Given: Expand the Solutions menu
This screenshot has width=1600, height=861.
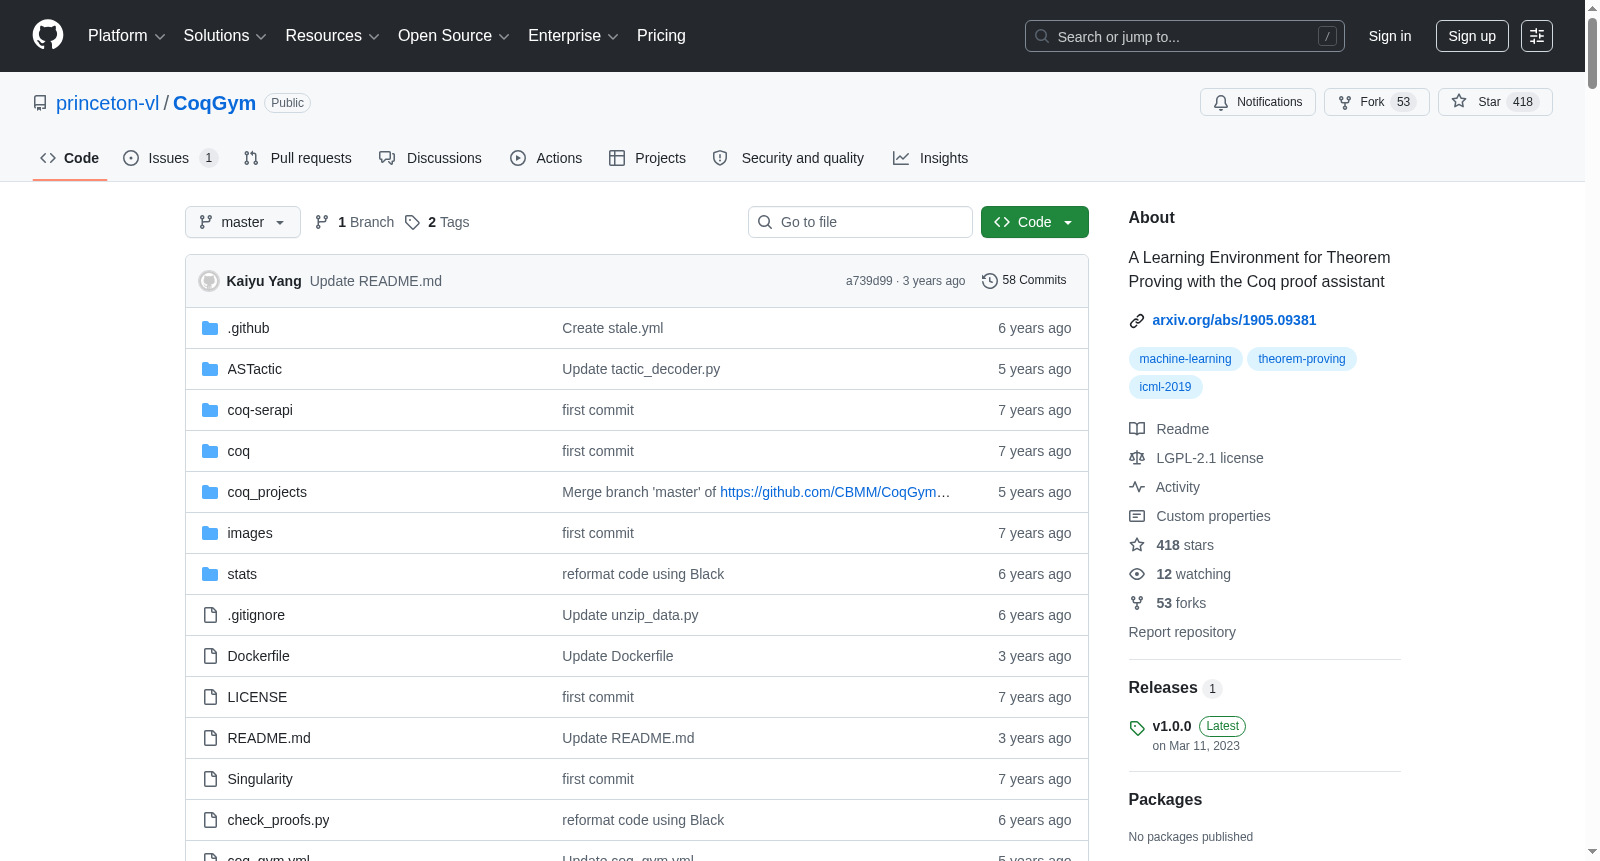Looking at the screenshot, I should 225,36.
